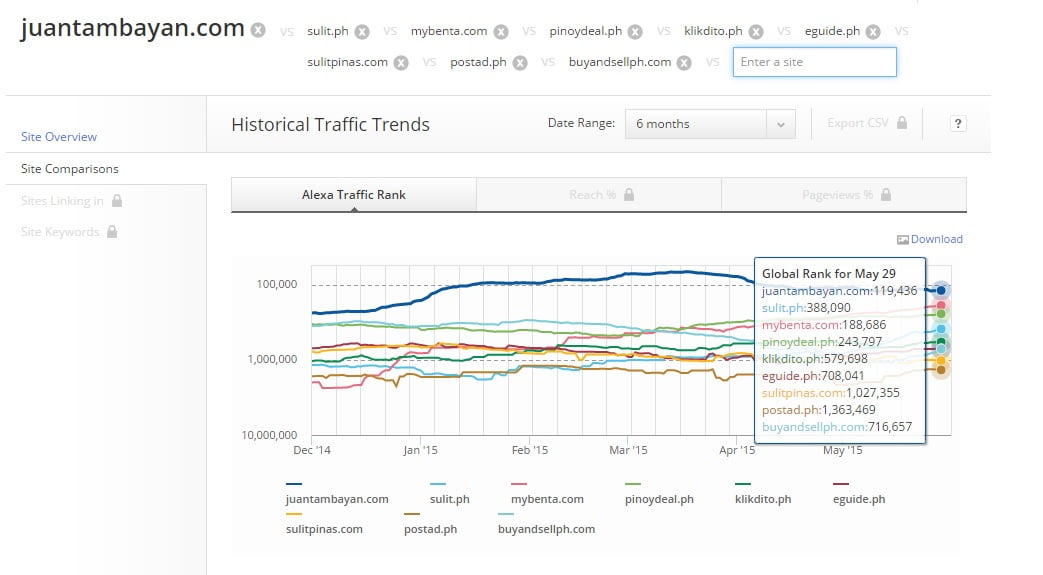Switch to the locked Reach % tab
The width and height of the screenshot is (1043, 575).
tap(599, 195)
